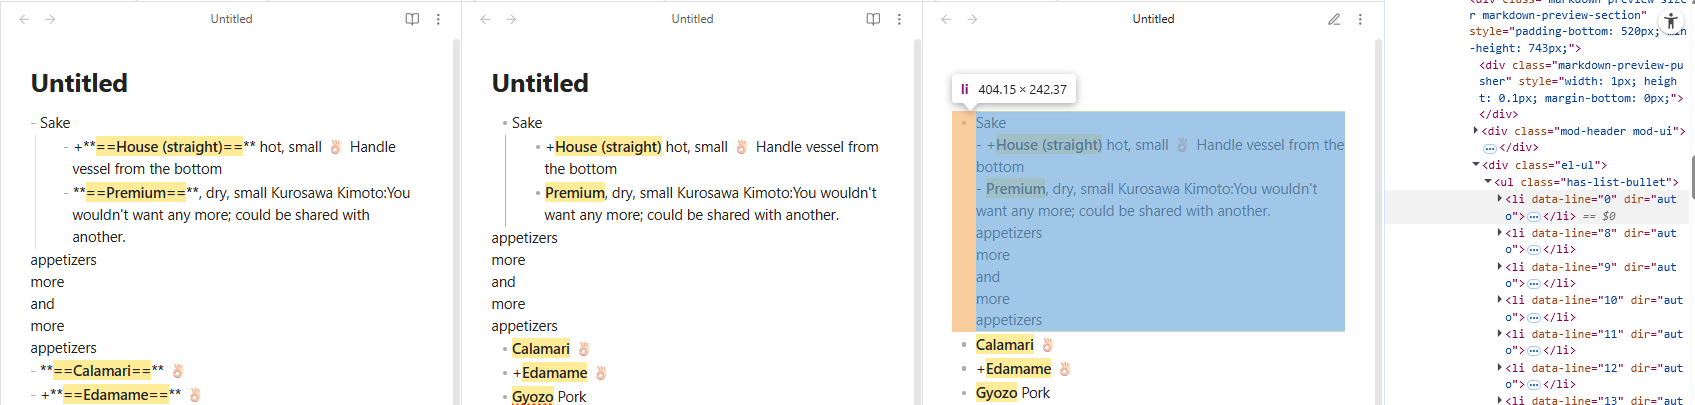Screen dimensions: 1695x405
Task: Click the reading view book icon in the first pane
Action: [412, 19]
